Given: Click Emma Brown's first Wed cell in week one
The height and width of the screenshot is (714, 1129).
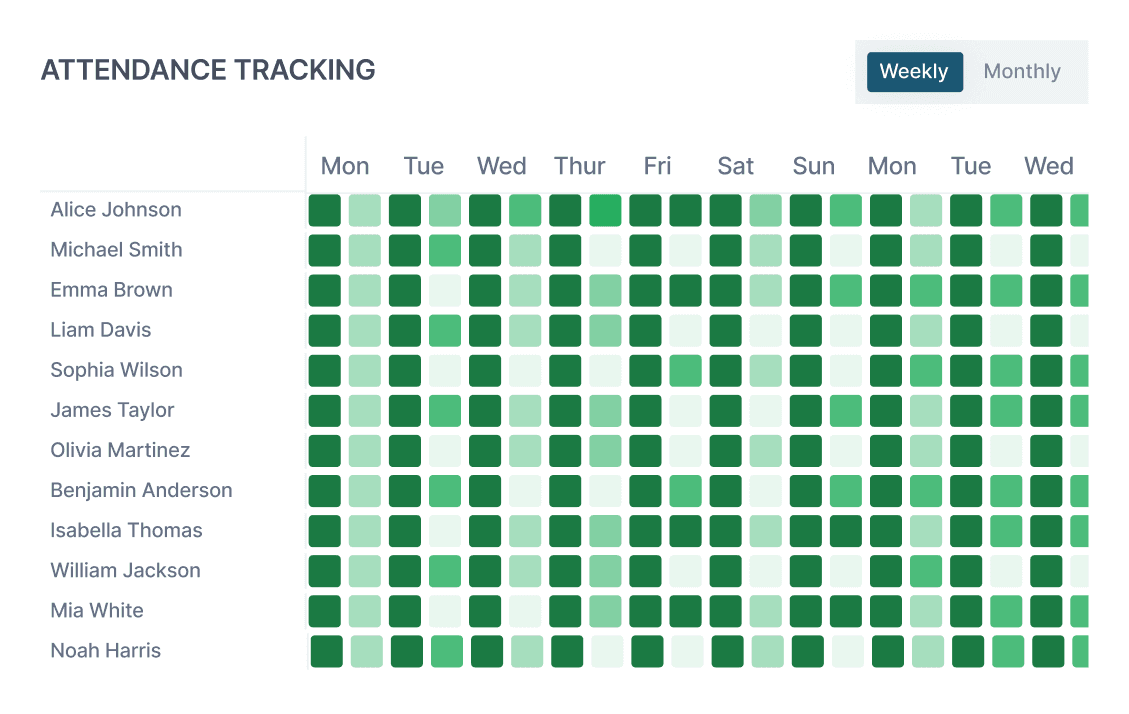Looking at the screenshot, I should (485, 291).
